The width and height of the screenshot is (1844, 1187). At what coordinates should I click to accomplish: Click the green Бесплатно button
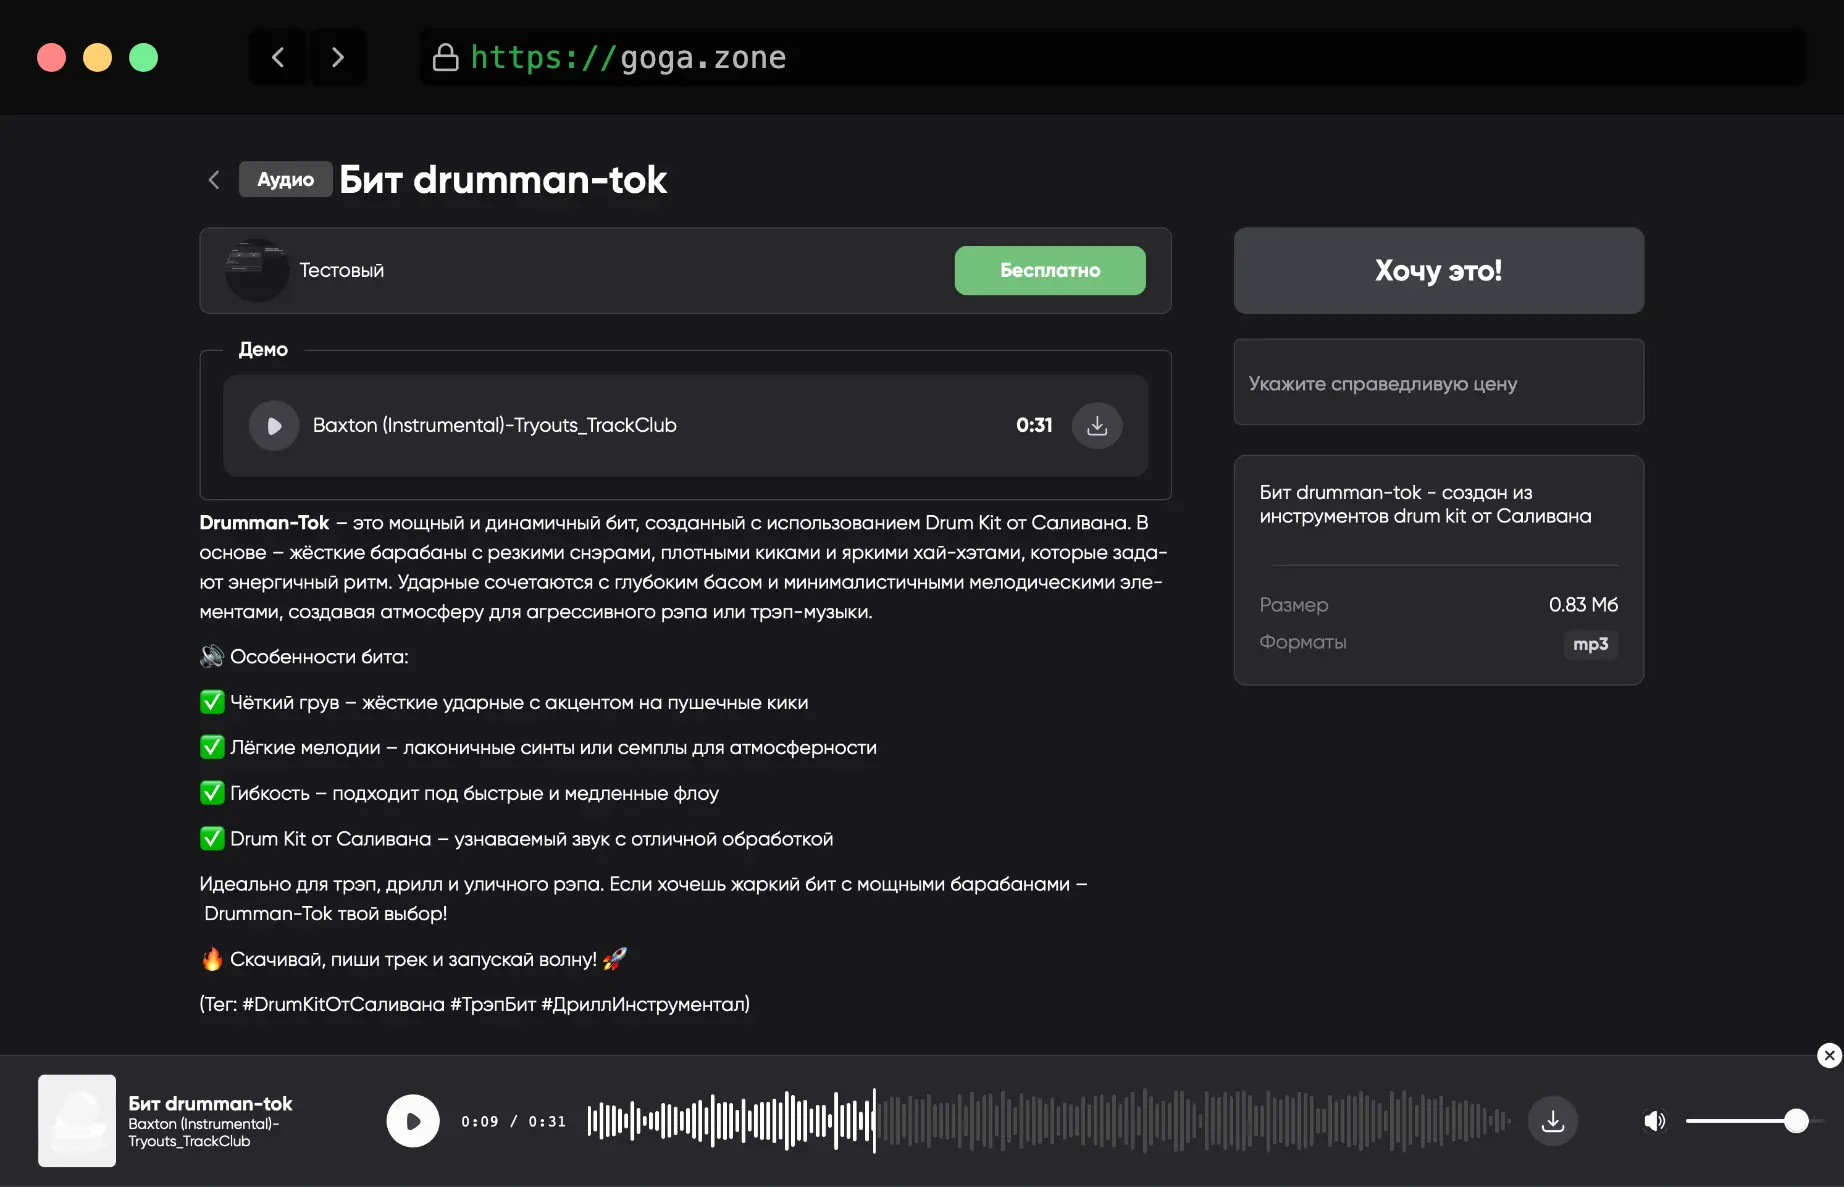click(x=1050, y=271)
